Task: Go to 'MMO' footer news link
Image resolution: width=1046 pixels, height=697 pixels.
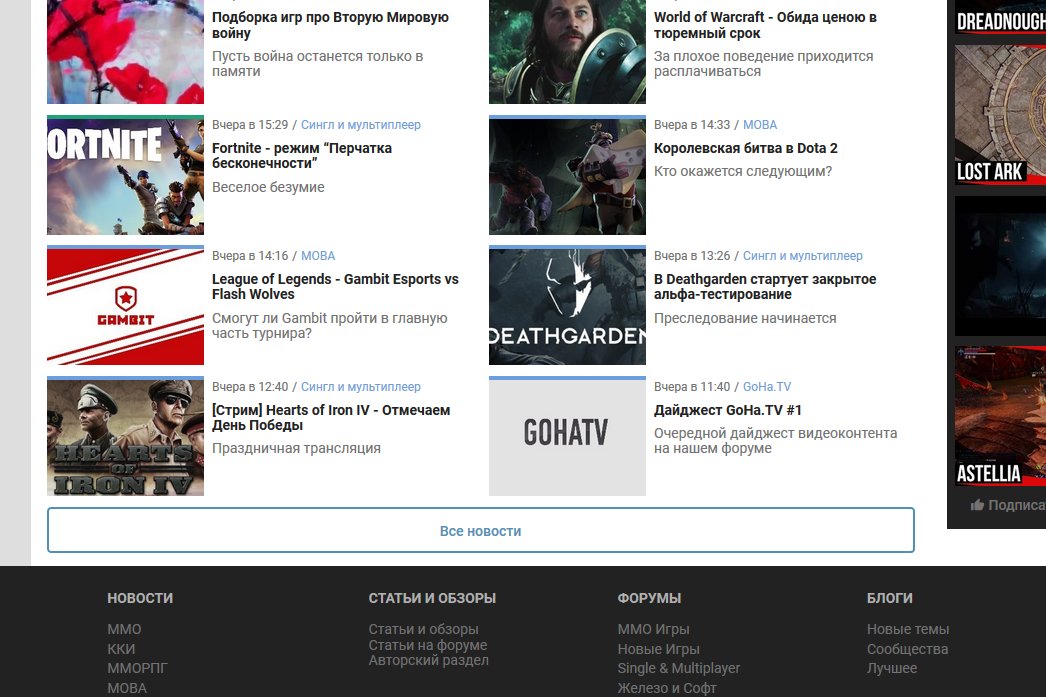Action: point(124,629)
